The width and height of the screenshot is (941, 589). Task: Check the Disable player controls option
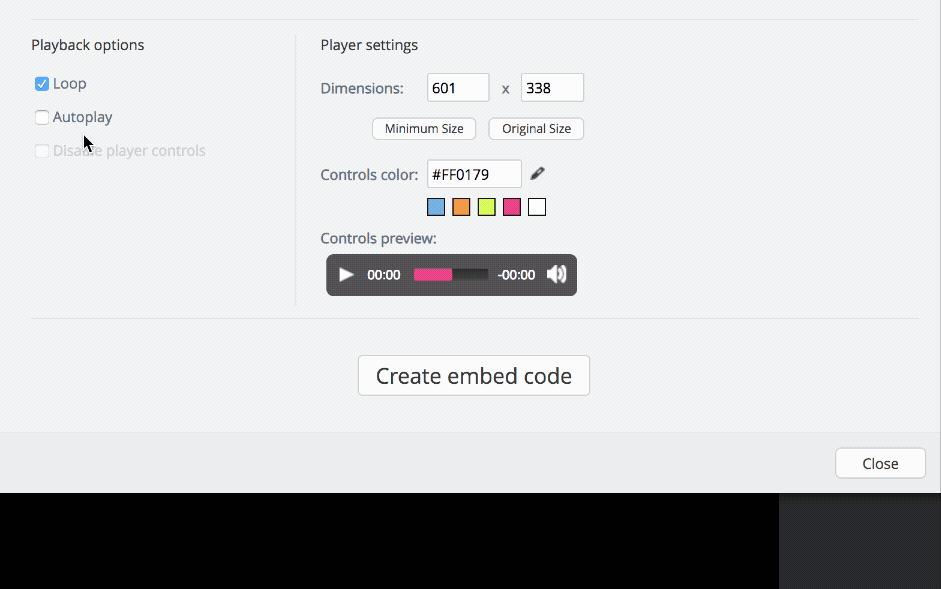(x=42, y=150)
